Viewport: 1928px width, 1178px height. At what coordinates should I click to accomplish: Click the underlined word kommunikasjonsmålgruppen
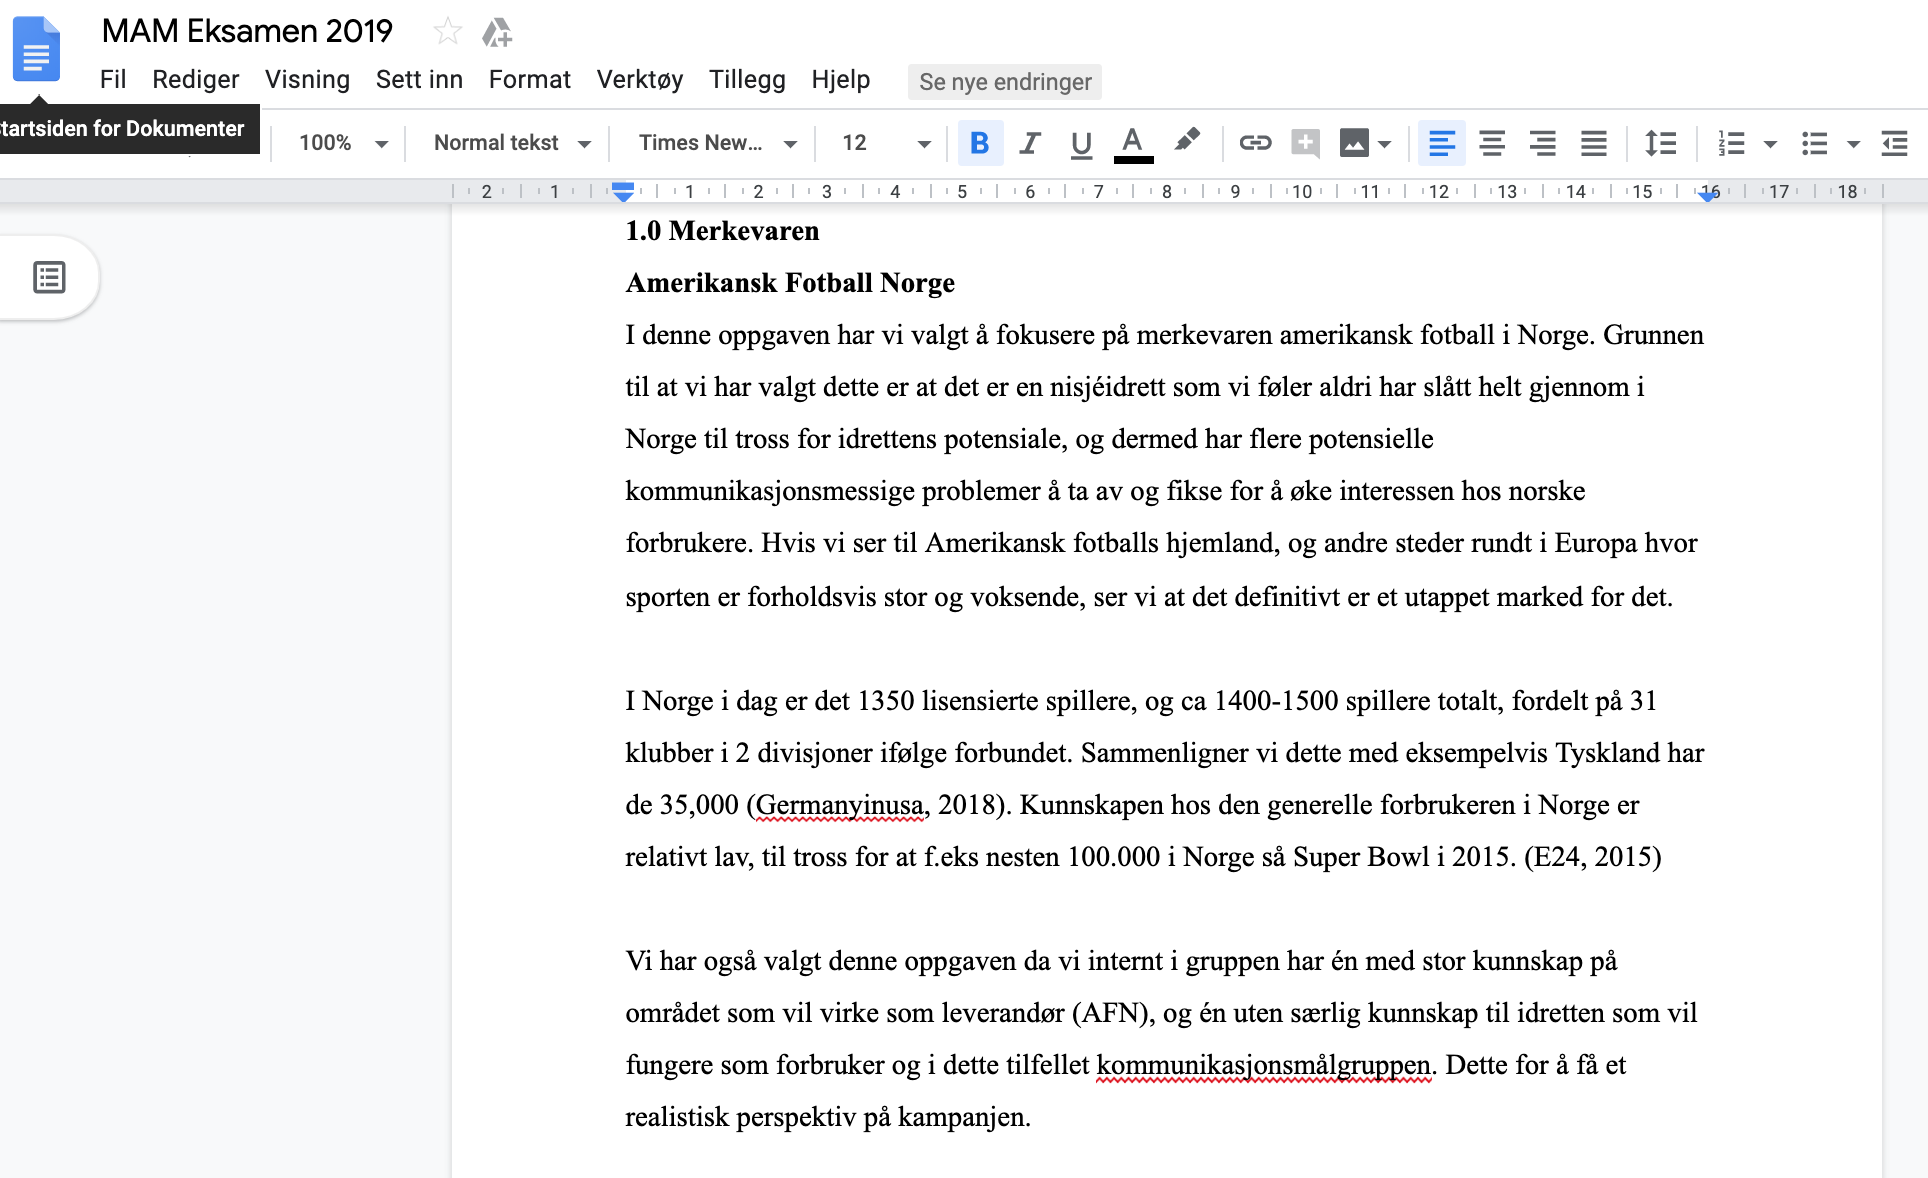coord(1264,1065)
